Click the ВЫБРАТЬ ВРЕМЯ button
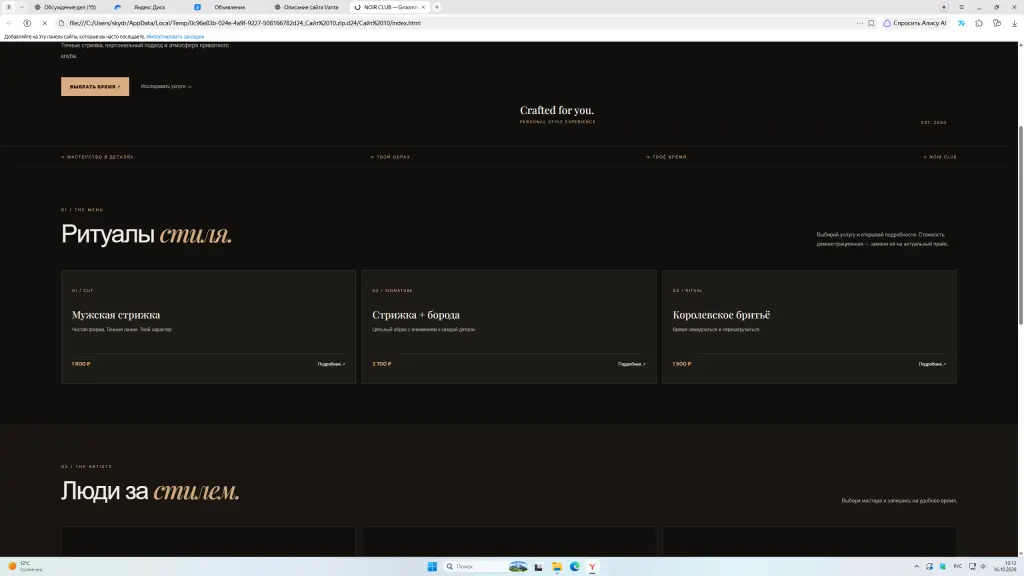Screen dimensions: 1024x576 tap(95, 86)
